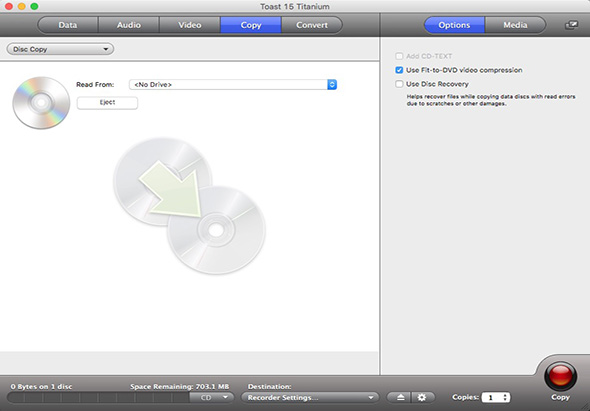Viewport: 590px width, 411px height.
Task: Open the Audio tab
Action: [x=129, y=25]
